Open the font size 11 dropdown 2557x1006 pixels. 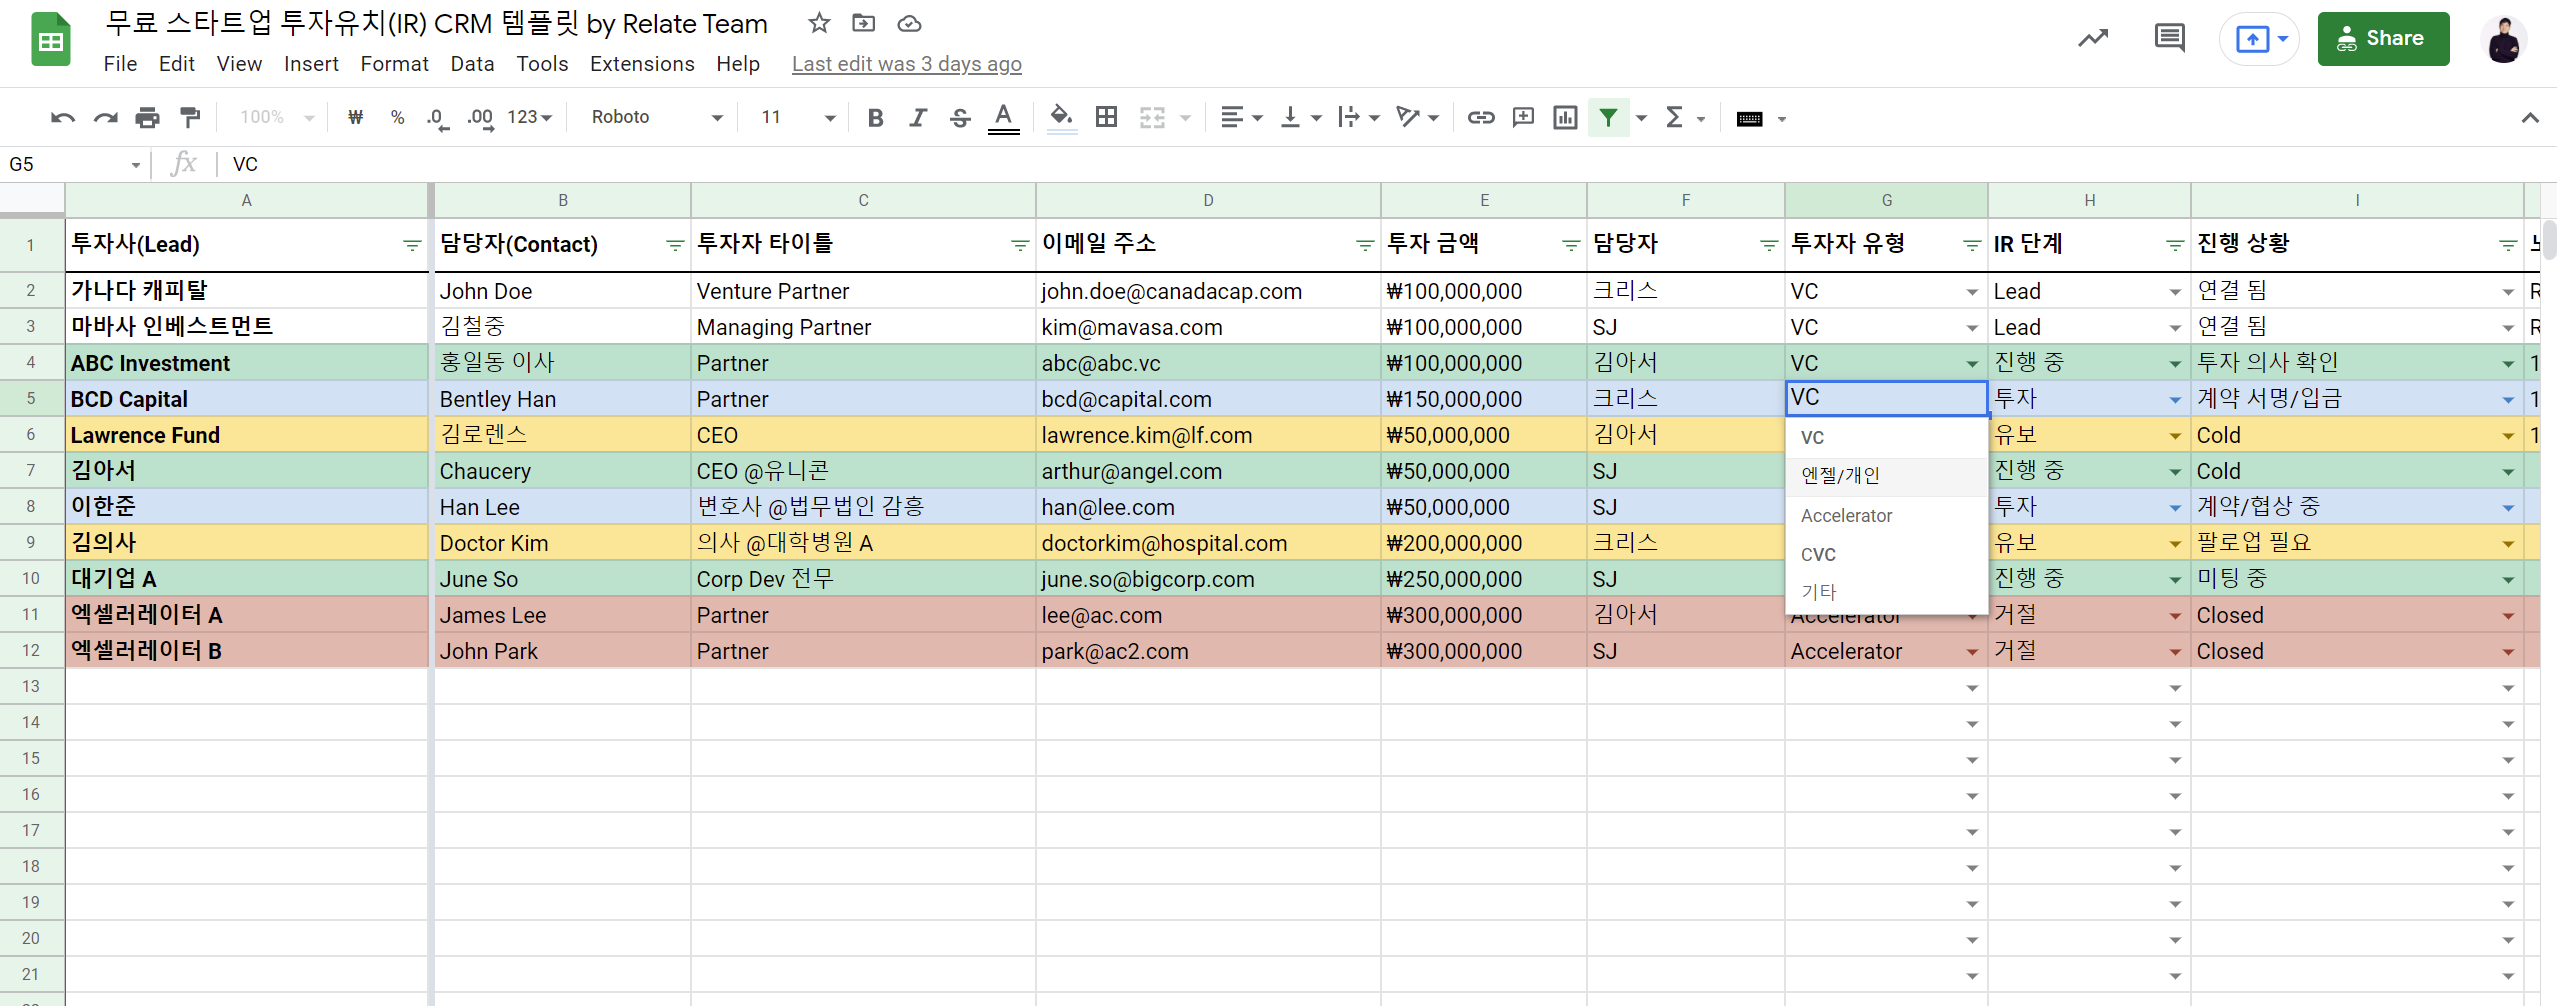[797, 118]
